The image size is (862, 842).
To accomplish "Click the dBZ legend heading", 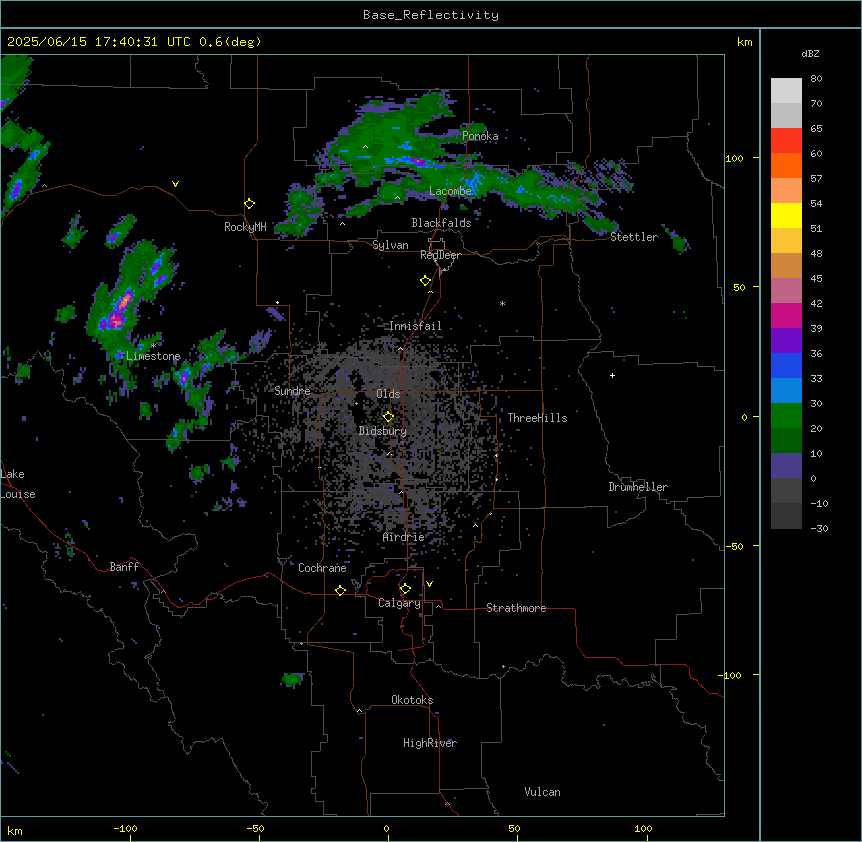I will coord(810,53).
